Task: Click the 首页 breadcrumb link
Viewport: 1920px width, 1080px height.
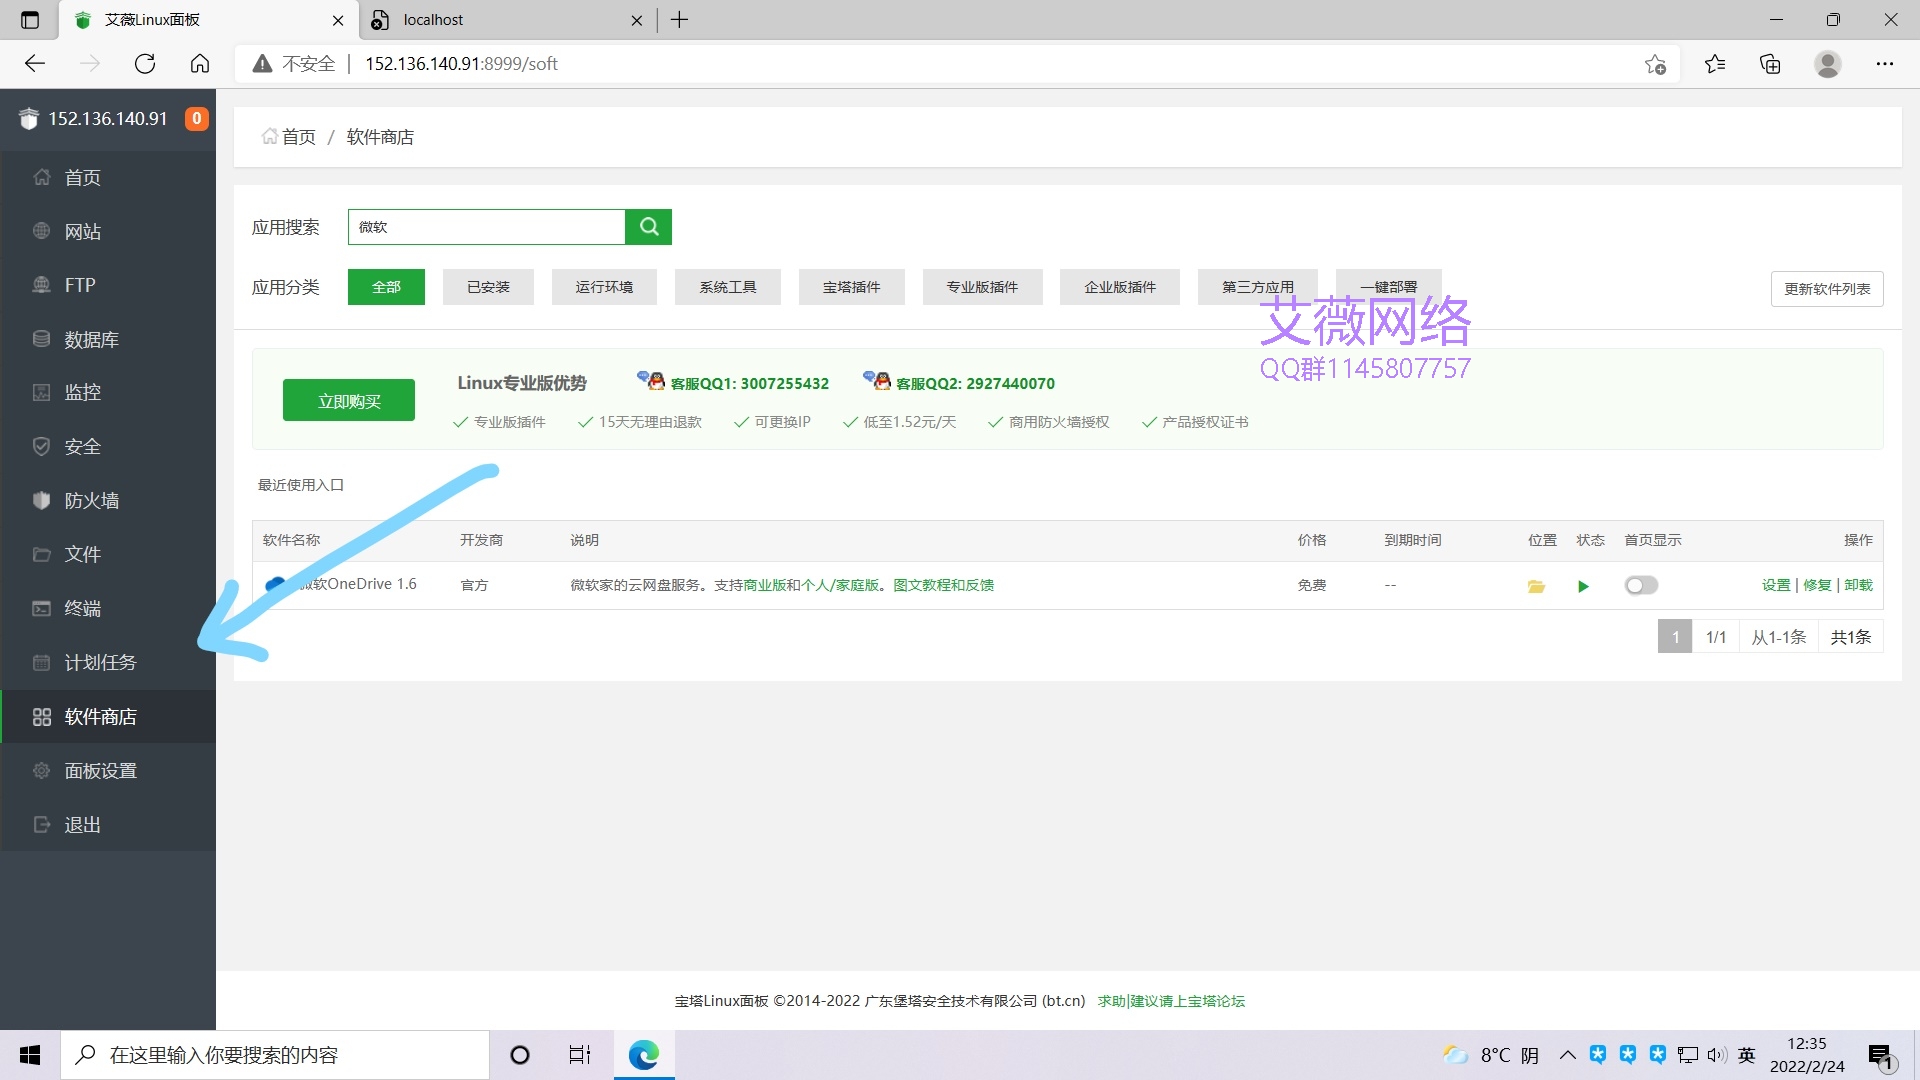Action: point(289,137)
